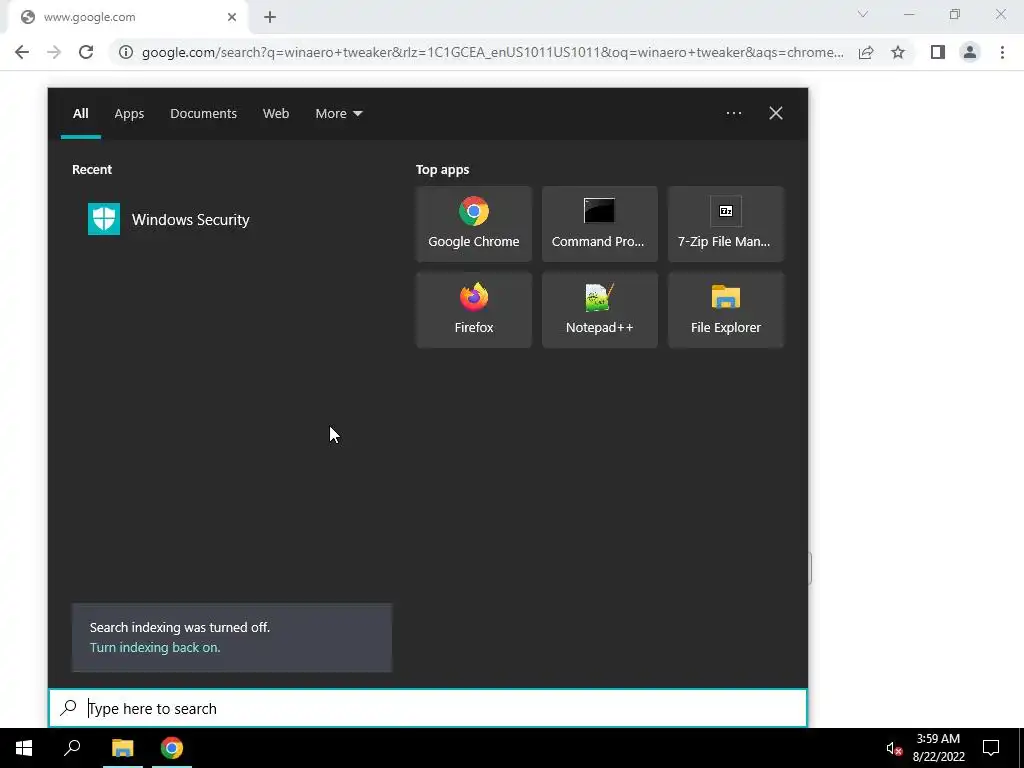Click the Windows Start button
The image size is (1024, 768).
coord(24,748)
